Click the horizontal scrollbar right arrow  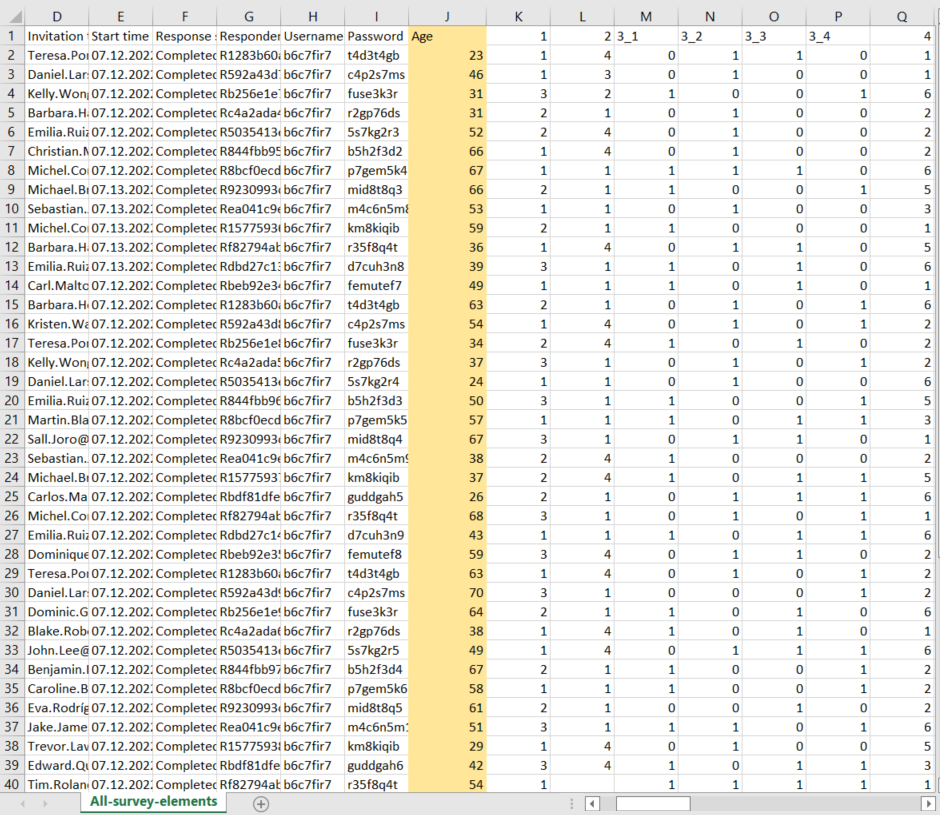pos(928,803)
